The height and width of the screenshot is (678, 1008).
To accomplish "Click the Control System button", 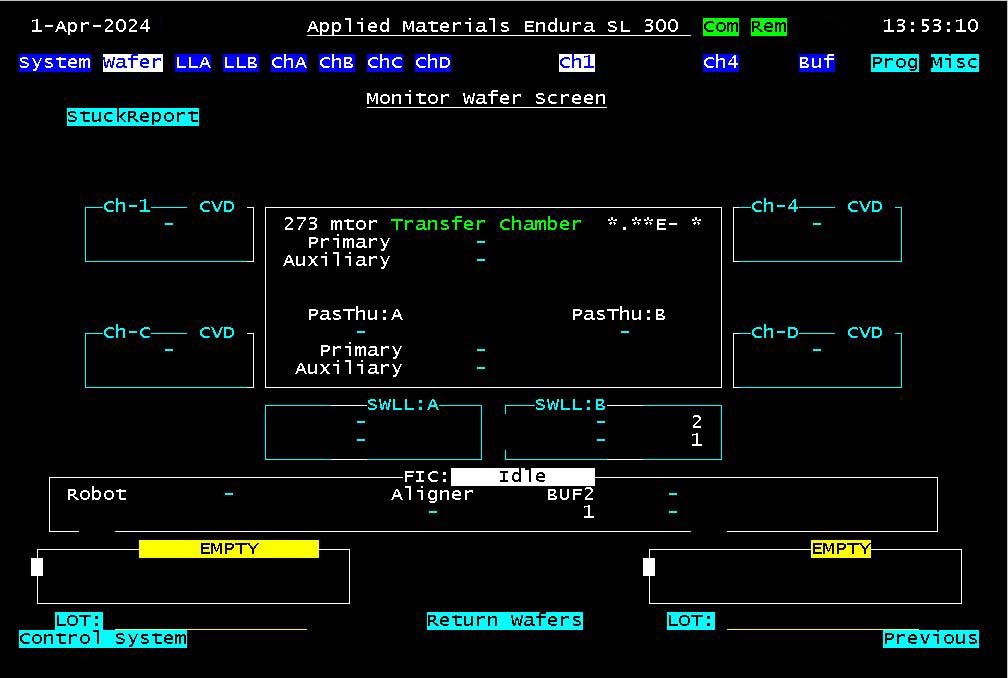I will [x=103, y=638].
